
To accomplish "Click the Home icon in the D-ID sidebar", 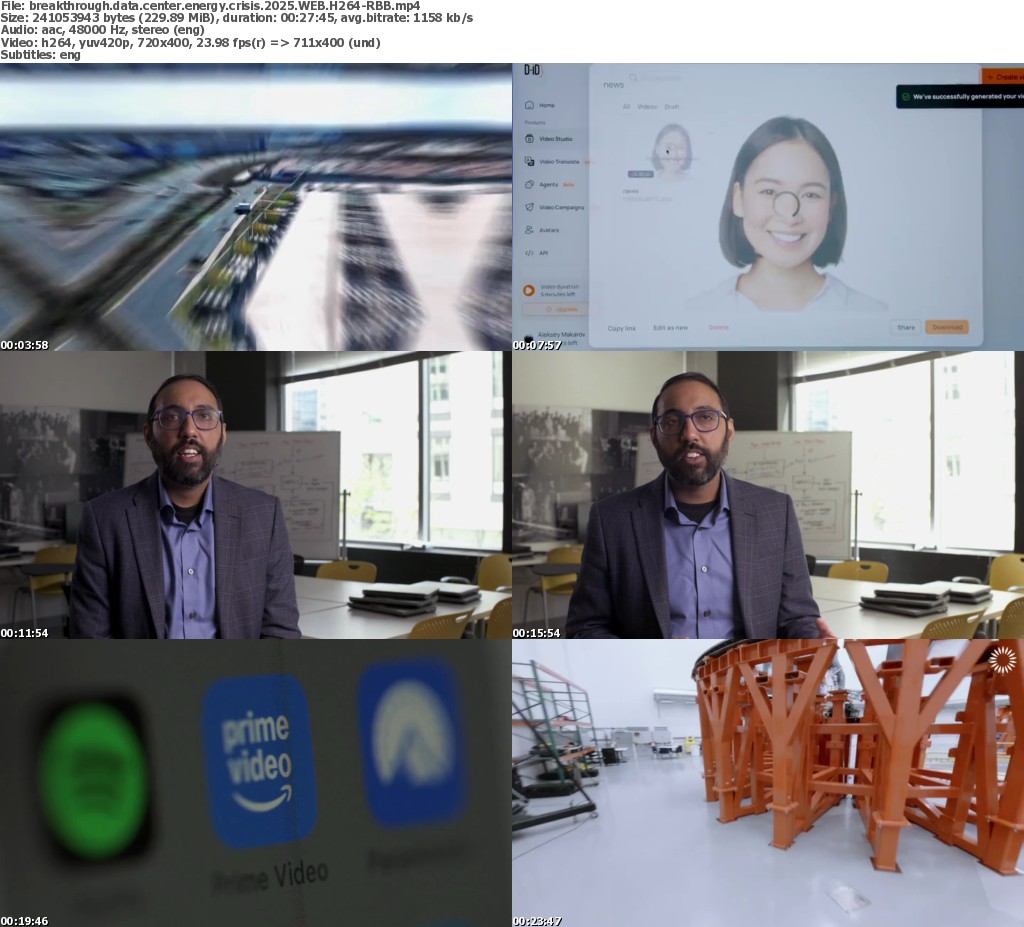I will coord(528,105).
